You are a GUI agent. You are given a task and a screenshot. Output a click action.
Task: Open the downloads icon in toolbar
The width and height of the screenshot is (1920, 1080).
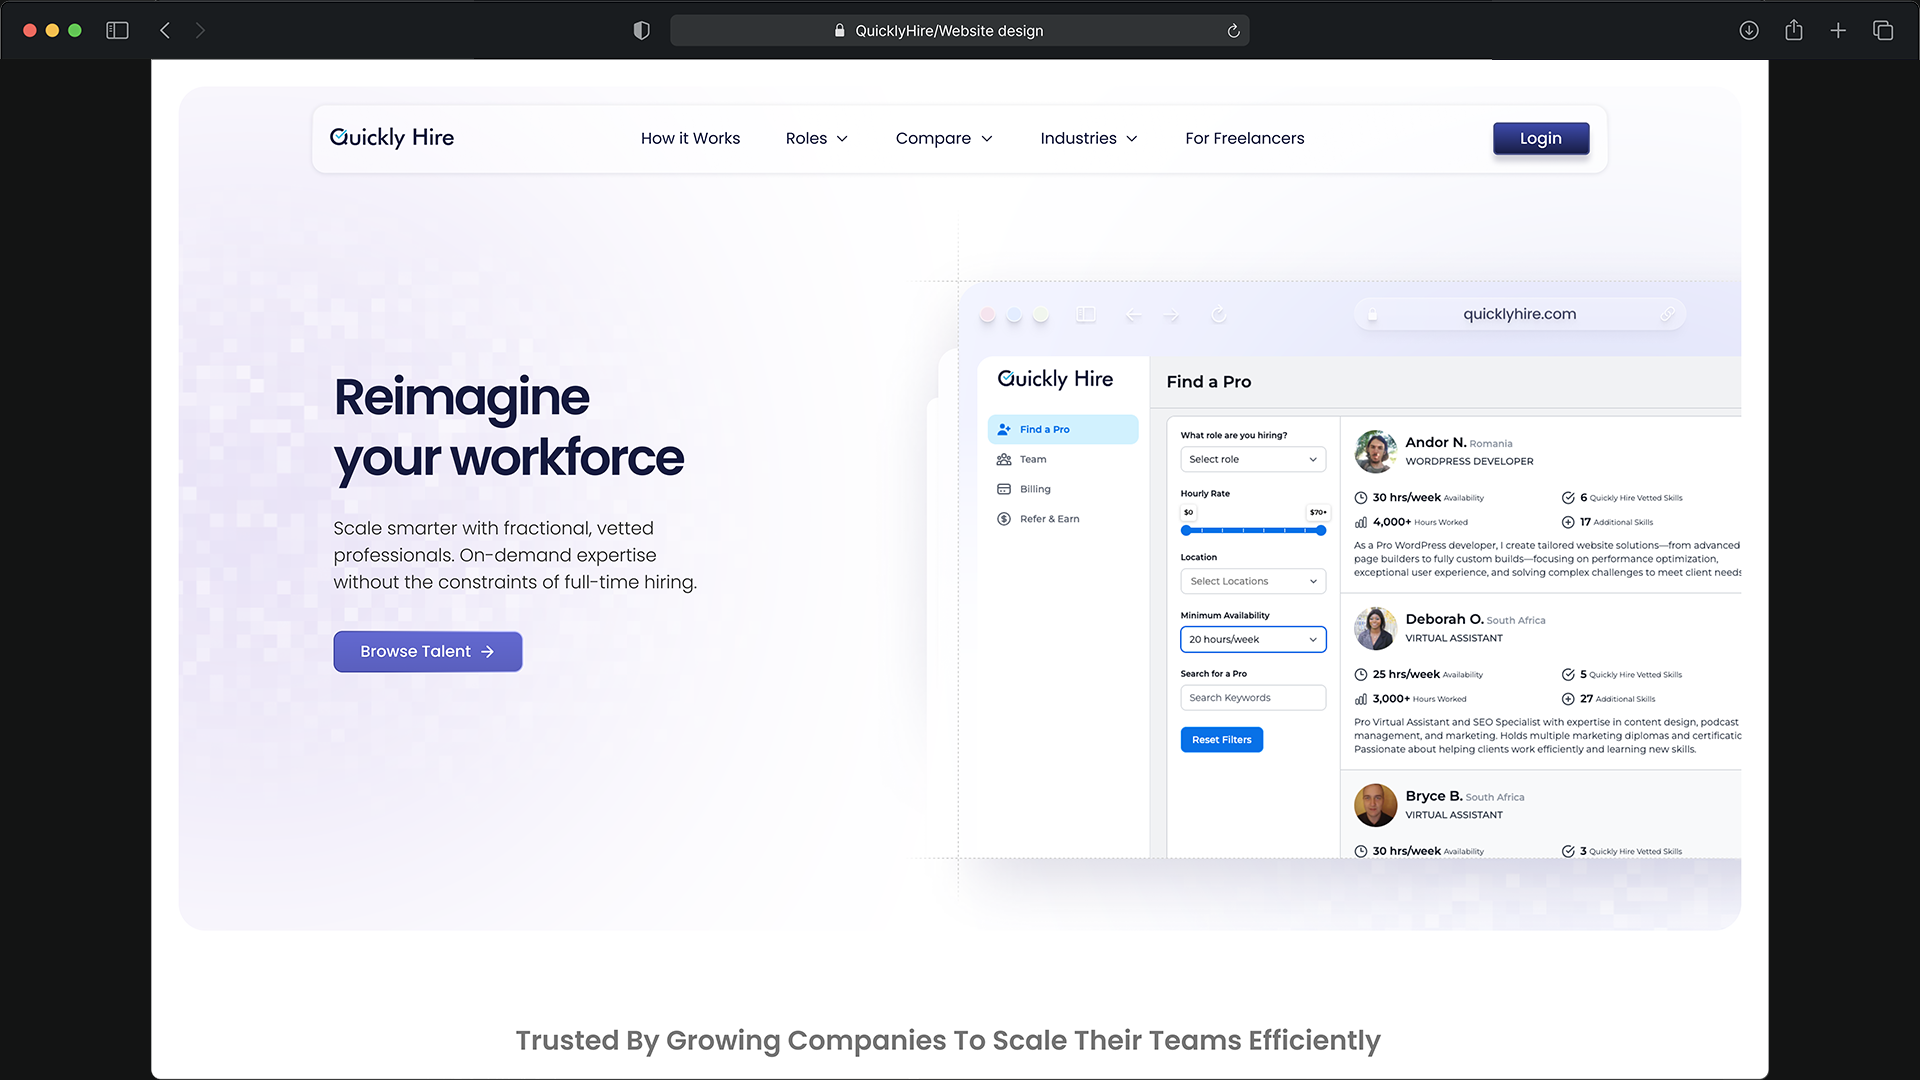[1748, 30]
